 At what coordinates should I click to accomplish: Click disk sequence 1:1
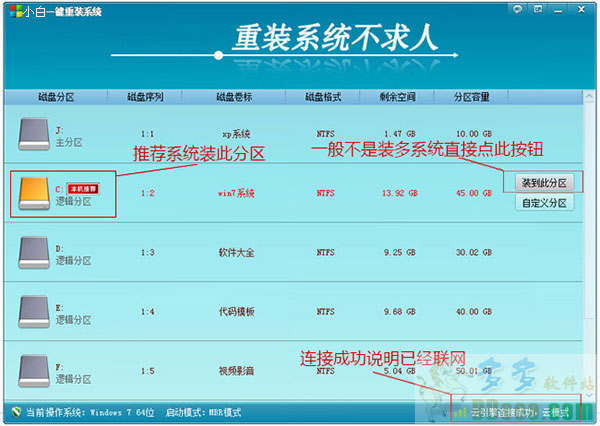tap(147, 134)
